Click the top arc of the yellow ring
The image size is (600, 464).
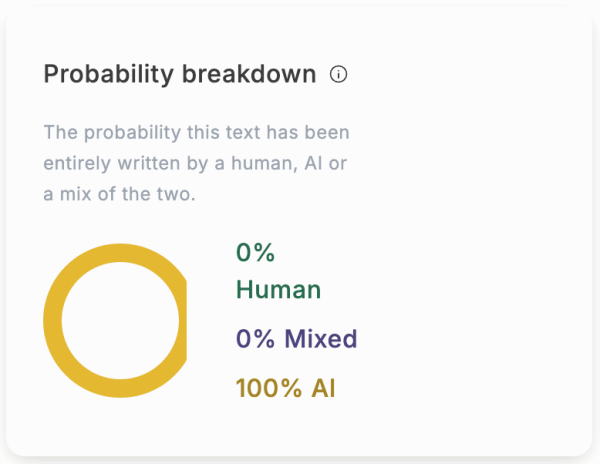tap(120, 252)
